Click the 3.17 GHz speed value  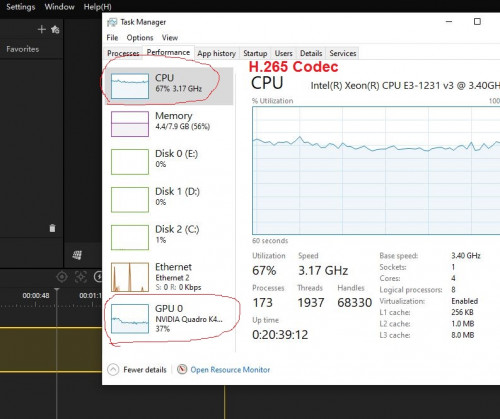(323, 270)
